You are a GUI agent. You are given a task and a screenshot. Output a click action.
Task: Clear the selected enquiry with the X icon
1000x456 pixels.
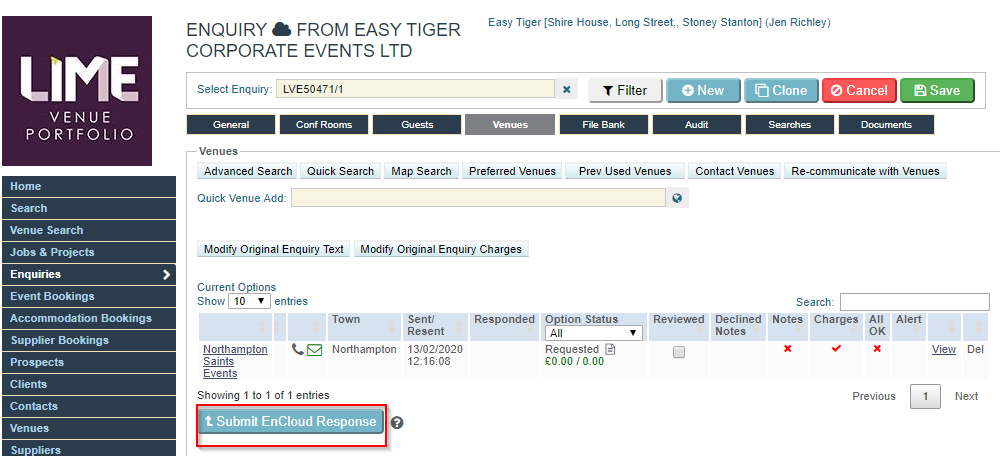[566, 90]
